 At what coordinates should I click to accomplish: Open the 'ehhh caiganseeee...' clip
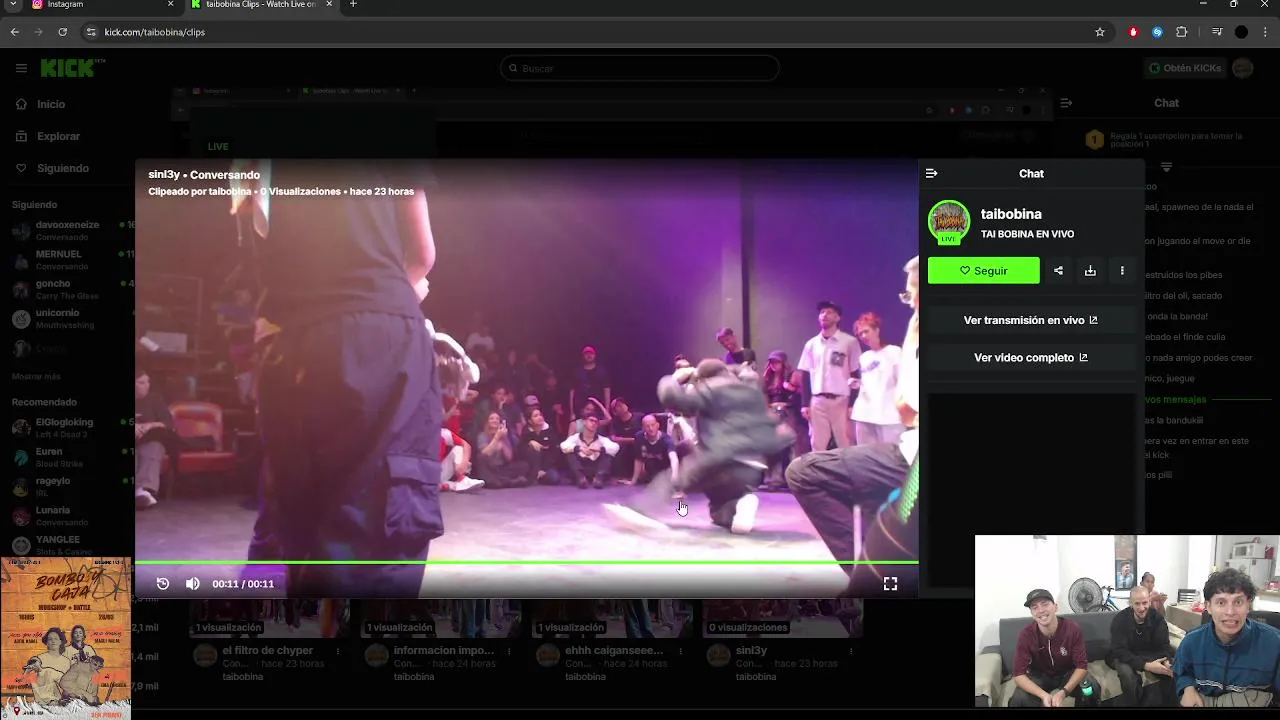(615, 650)
